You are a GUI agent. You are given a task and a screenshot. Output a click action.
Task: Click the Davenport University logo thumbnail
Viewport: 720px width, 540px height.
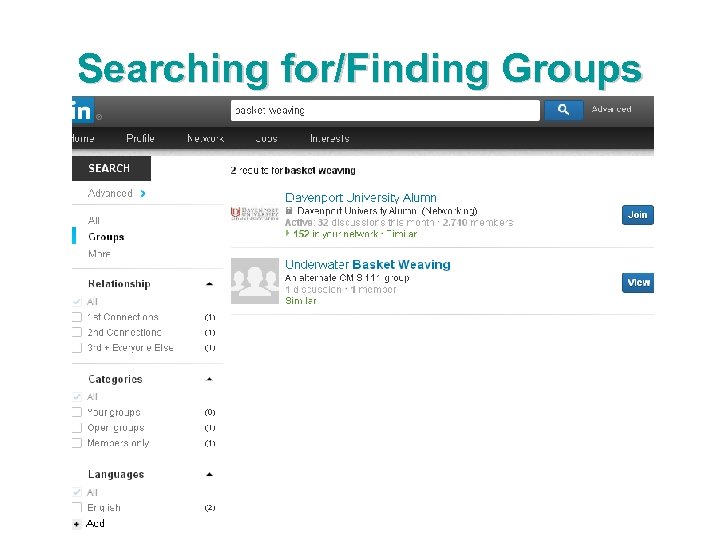(254, 214)
